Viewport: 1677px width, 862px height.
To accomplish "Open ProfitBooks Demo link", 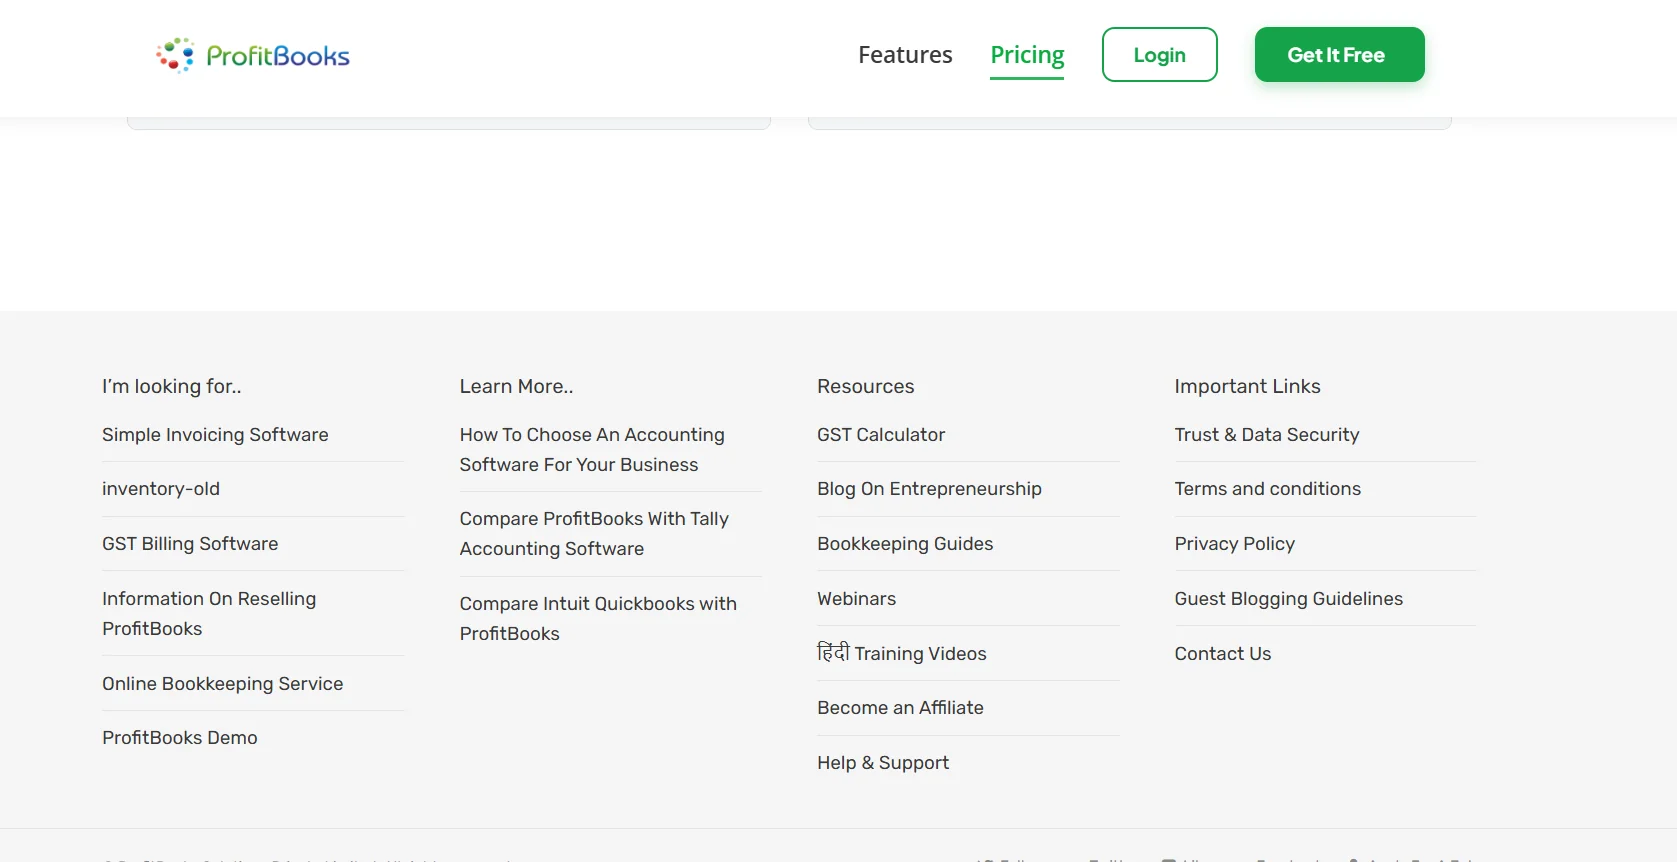I will pos(180,738).
